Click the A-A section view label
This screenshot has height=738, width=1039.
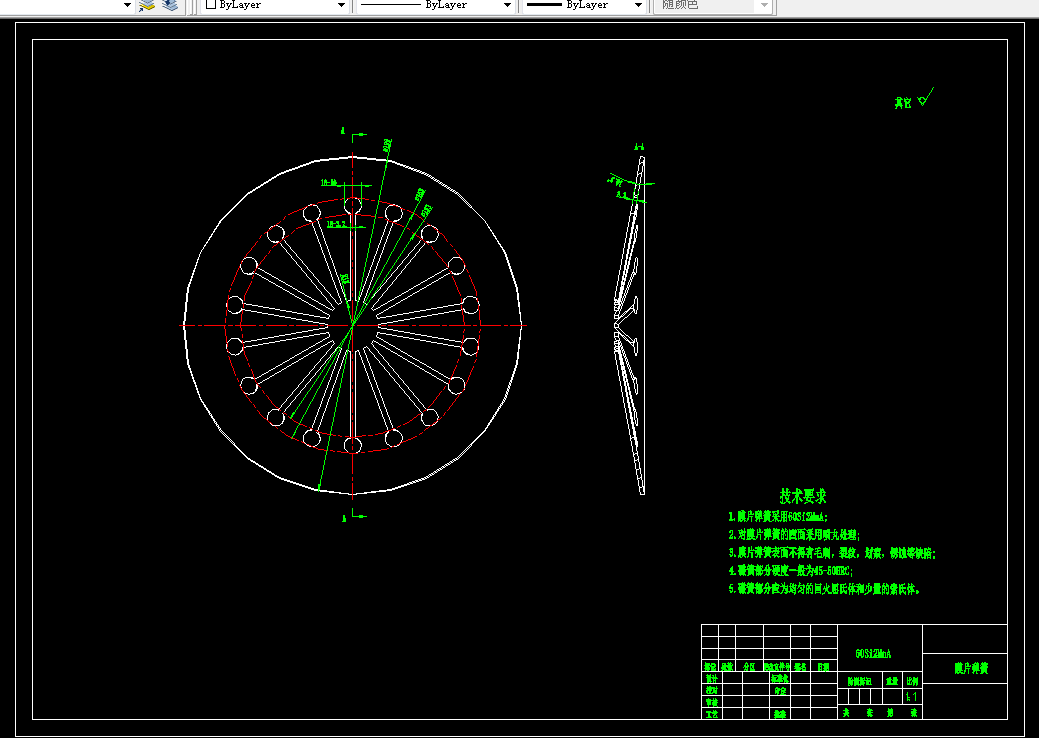pos(639,147)
